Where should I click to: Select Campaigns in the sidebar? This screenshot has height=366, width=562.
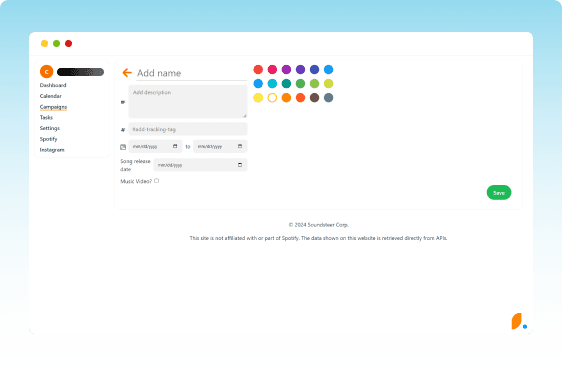[x=53, y=107]
